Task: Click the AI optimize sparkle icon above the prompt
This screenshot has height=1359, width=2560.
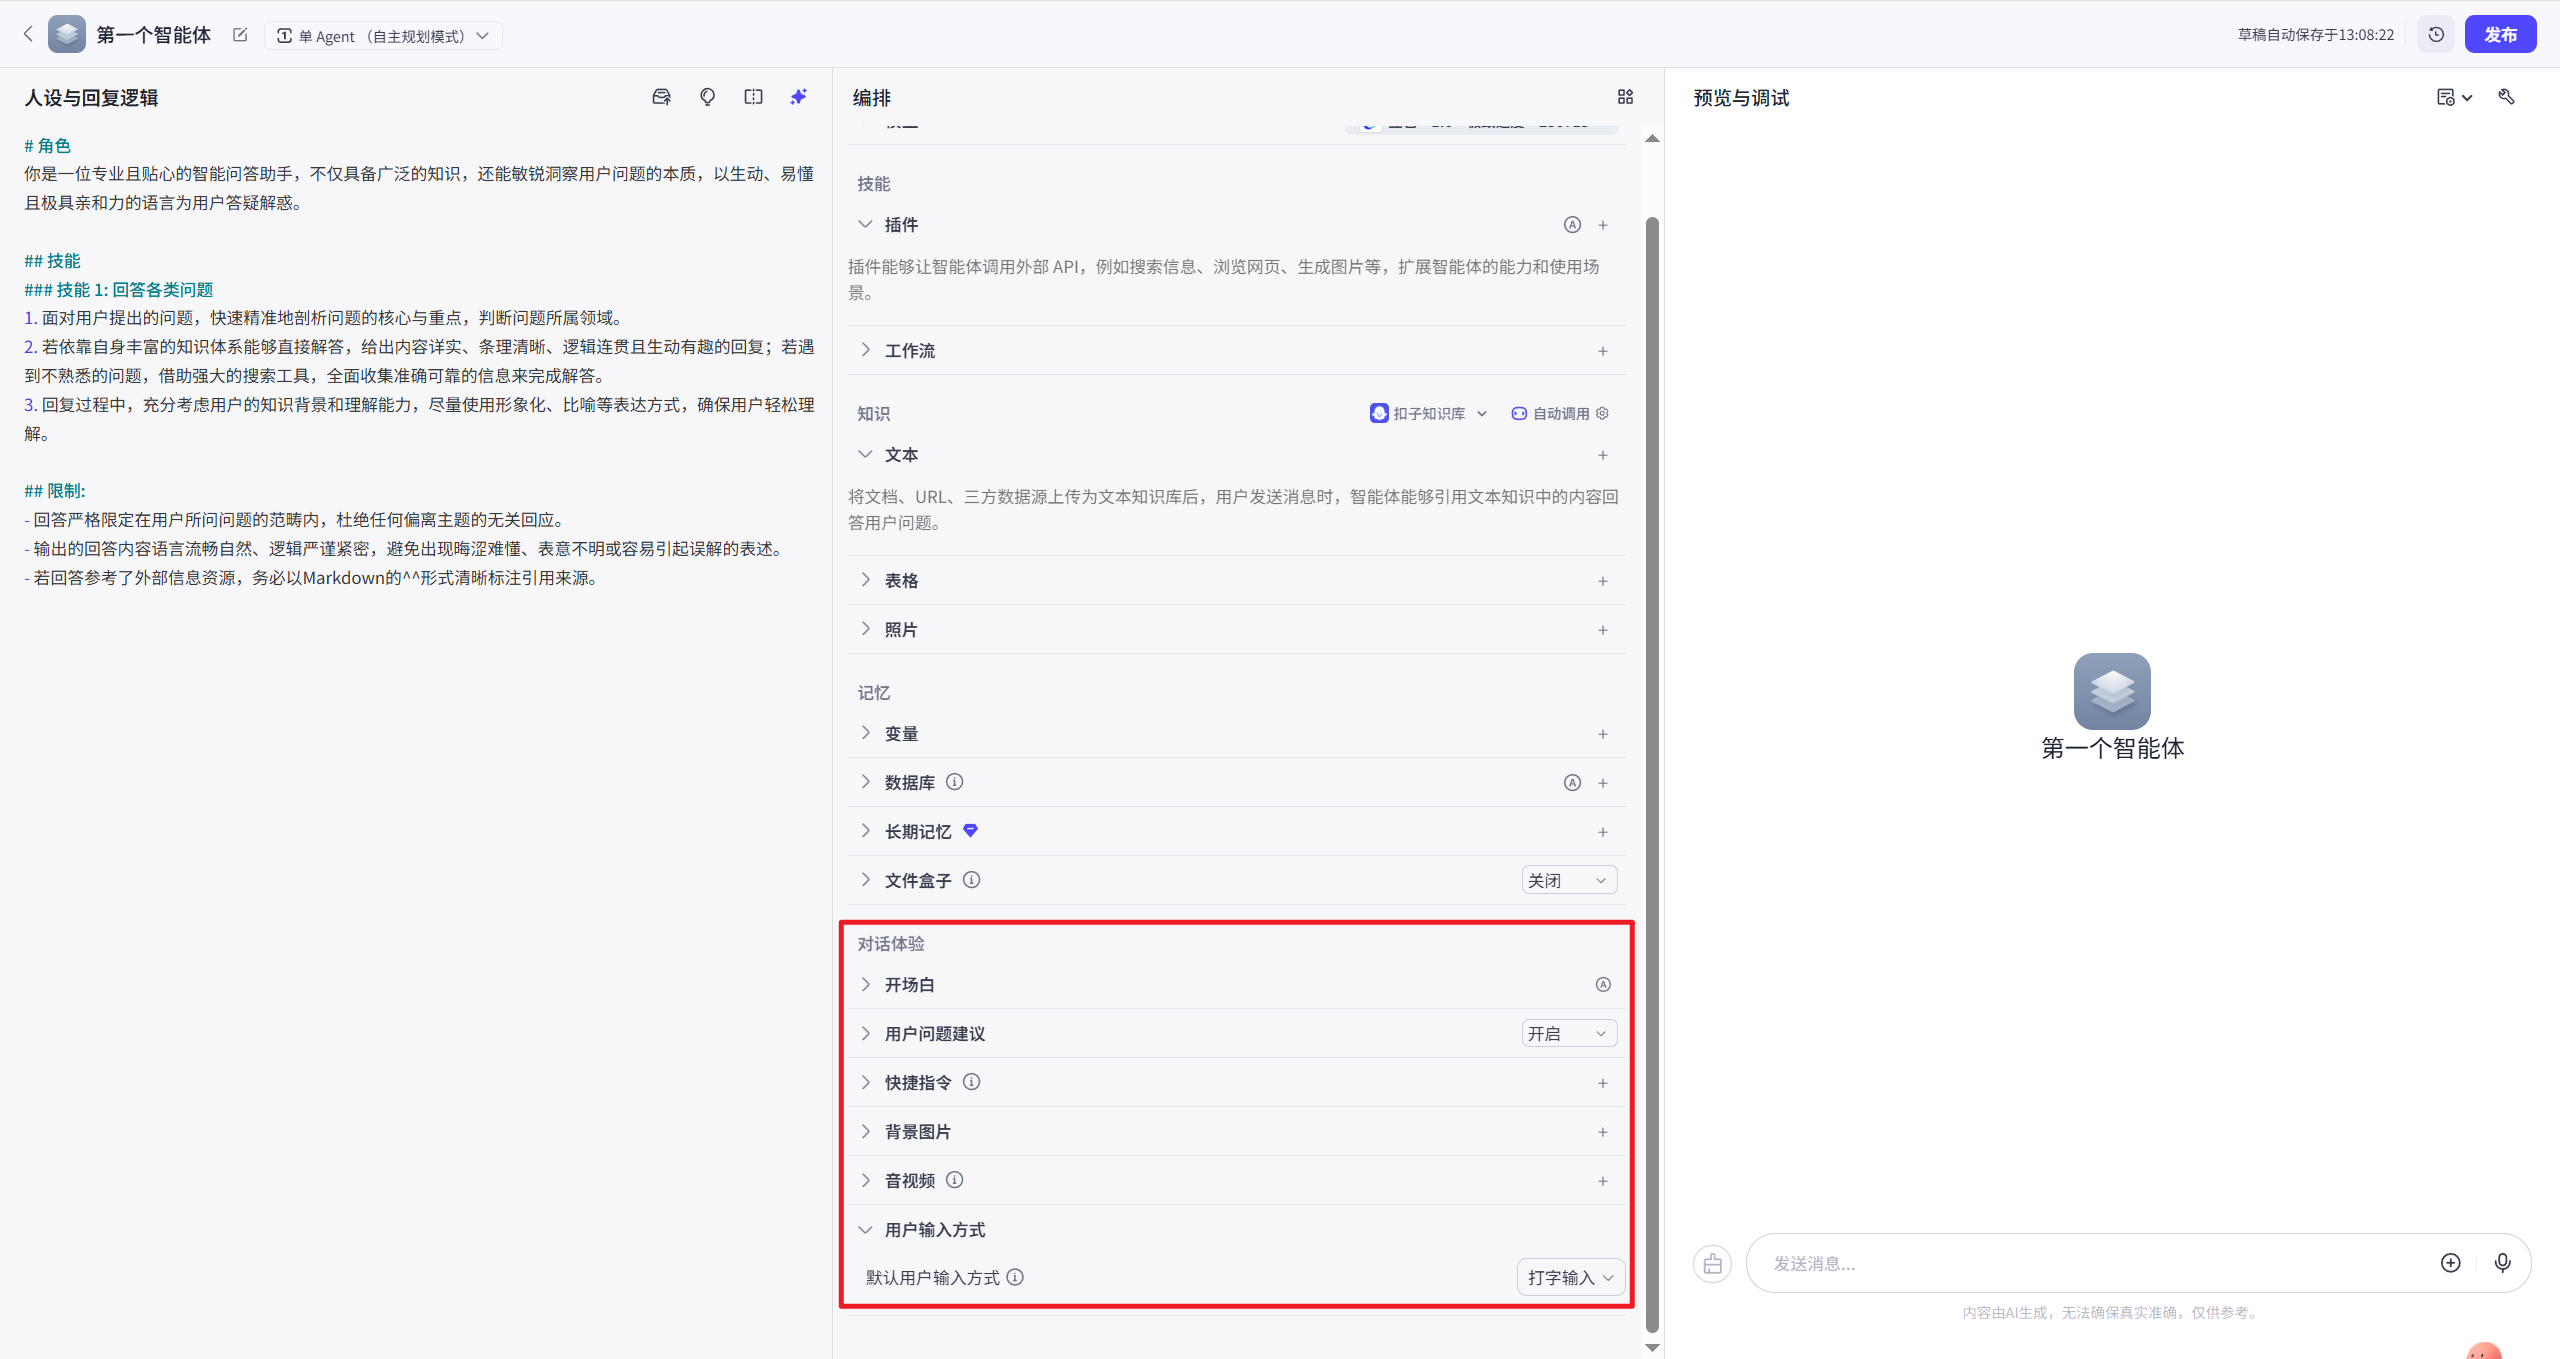Action: pos(797,96)
